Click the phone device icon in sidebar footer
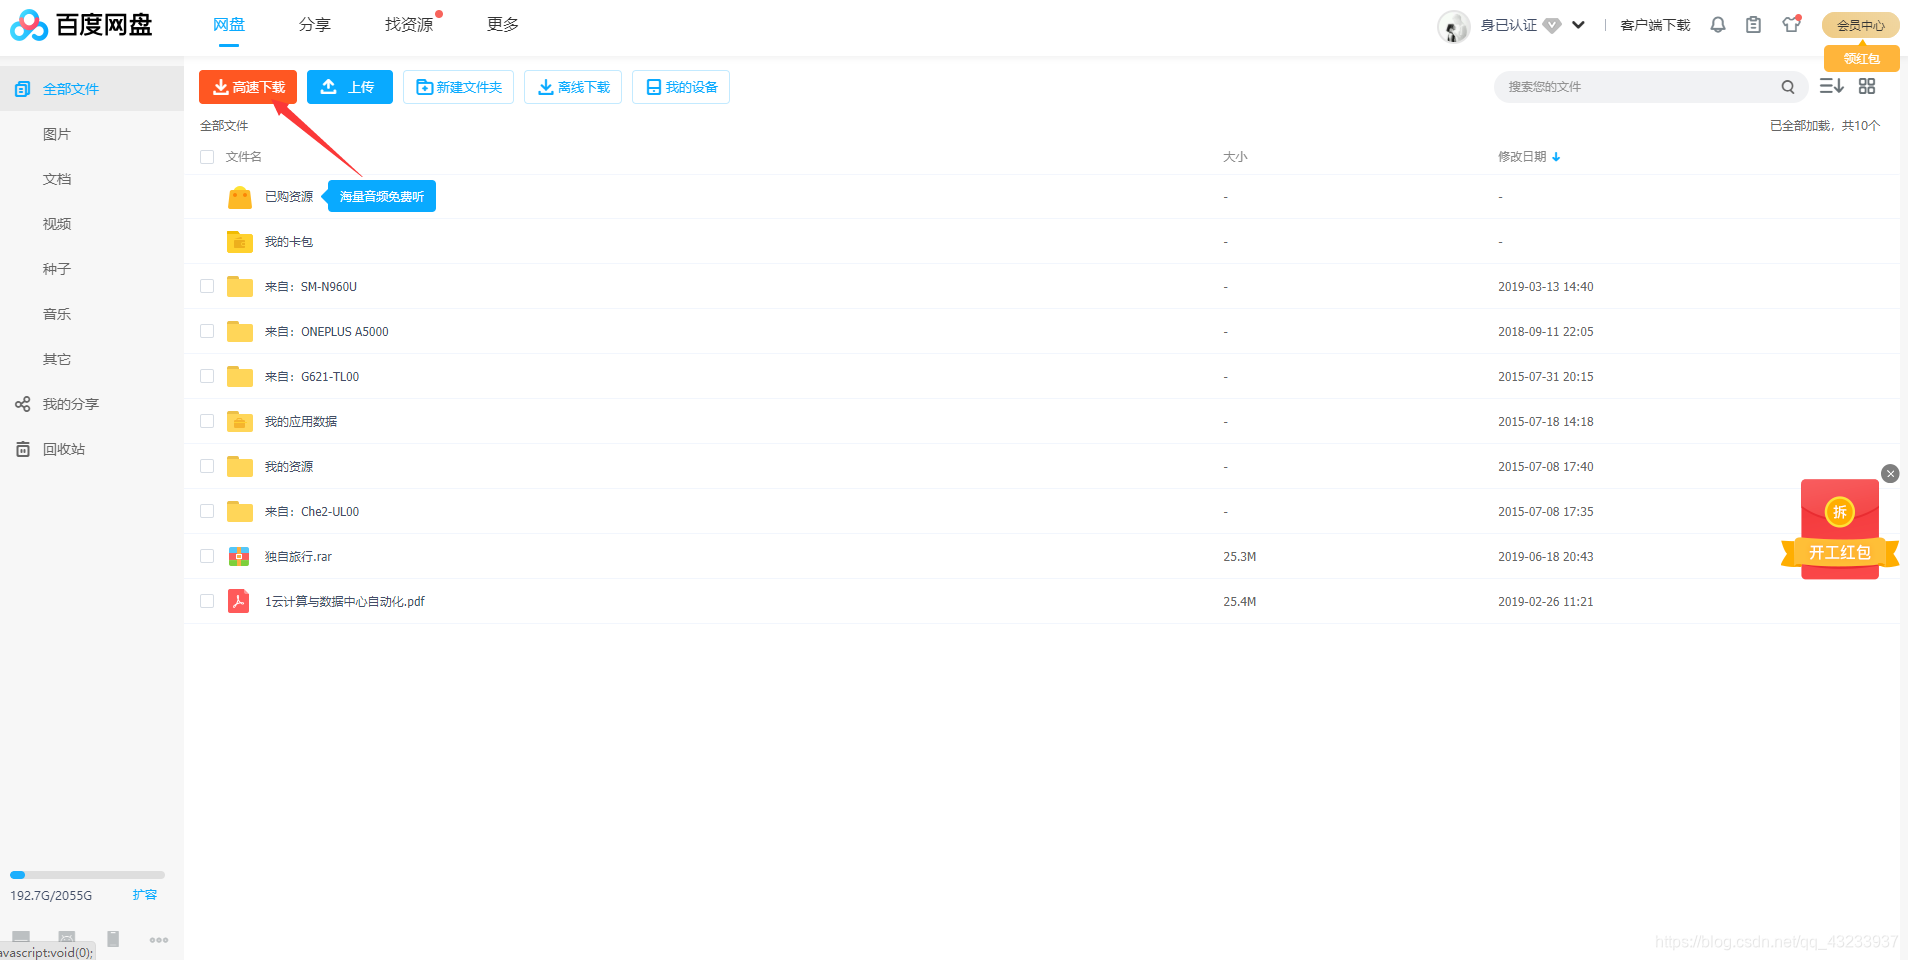Screen dimensions: 1908x960 point(113,939)
